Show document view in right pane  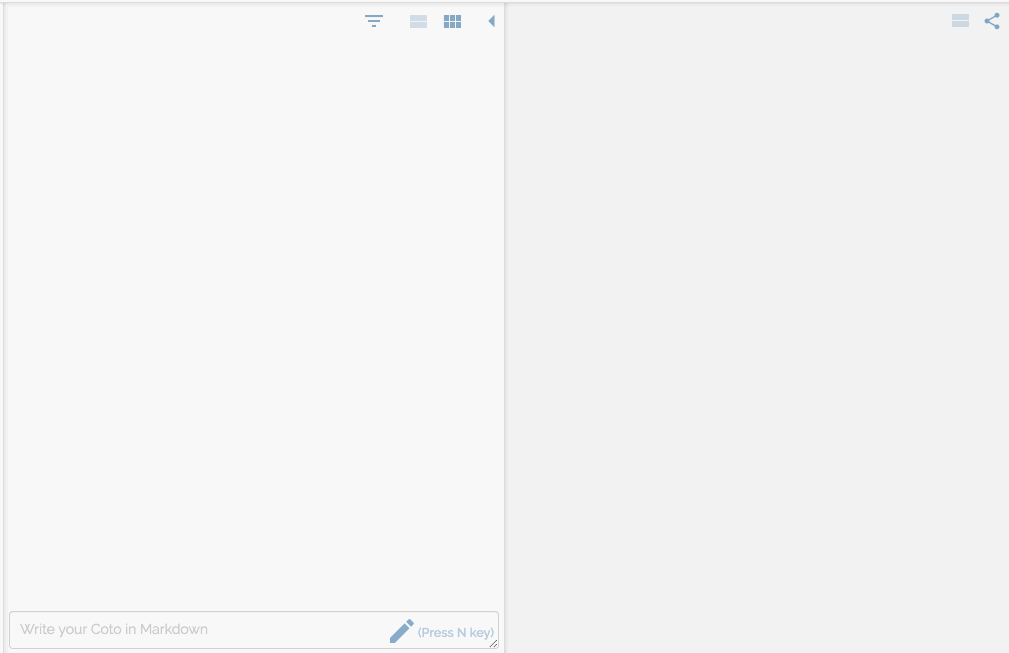(960, 21)
